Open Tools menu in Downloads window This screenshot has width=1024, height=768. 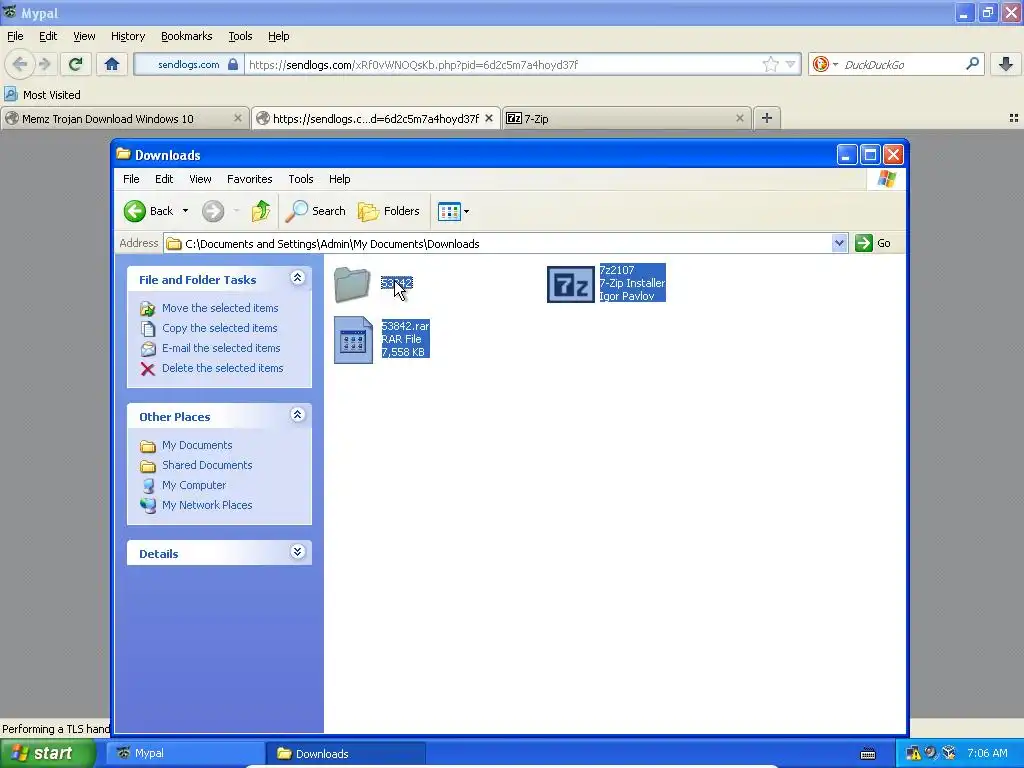pyautogui.click(x=300, y=179)
